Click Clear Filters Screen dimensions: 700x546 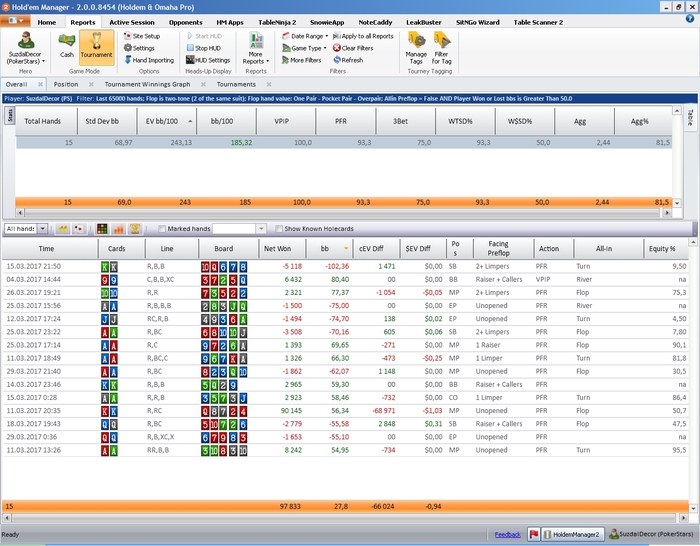click(353, 48)
